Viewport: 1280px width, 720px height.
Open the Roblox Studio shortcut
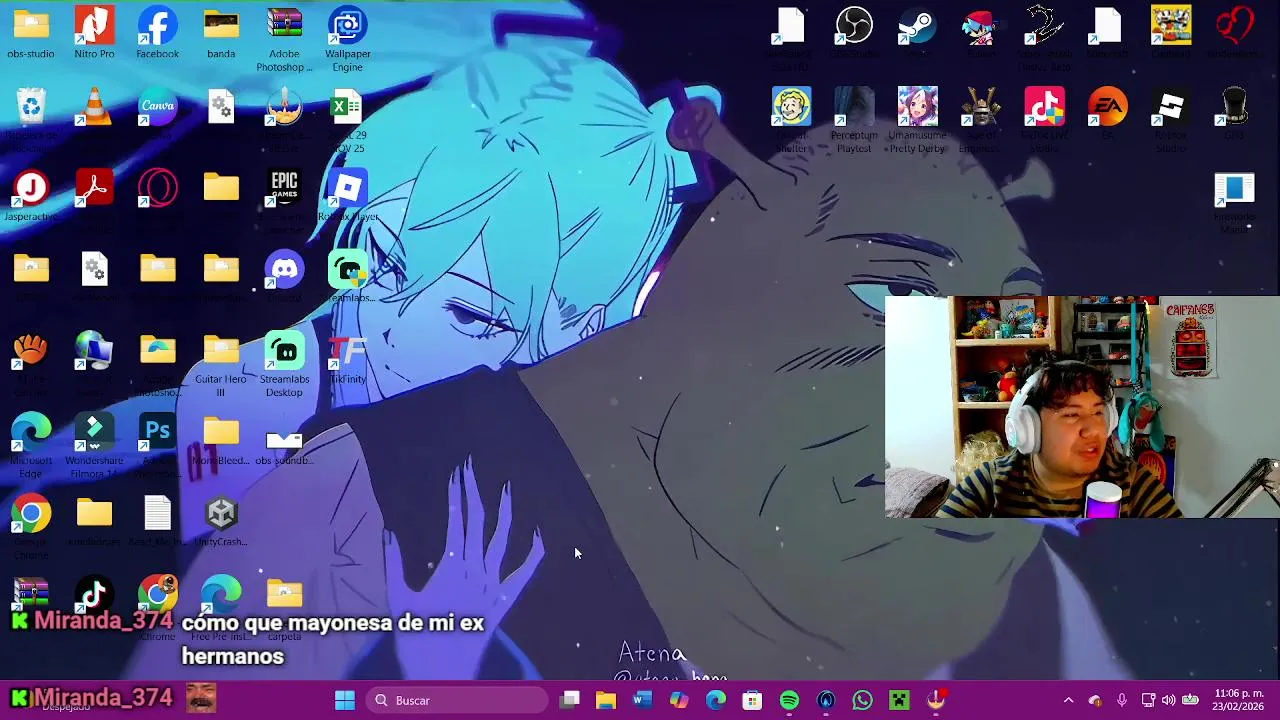tap(1170, 106)
